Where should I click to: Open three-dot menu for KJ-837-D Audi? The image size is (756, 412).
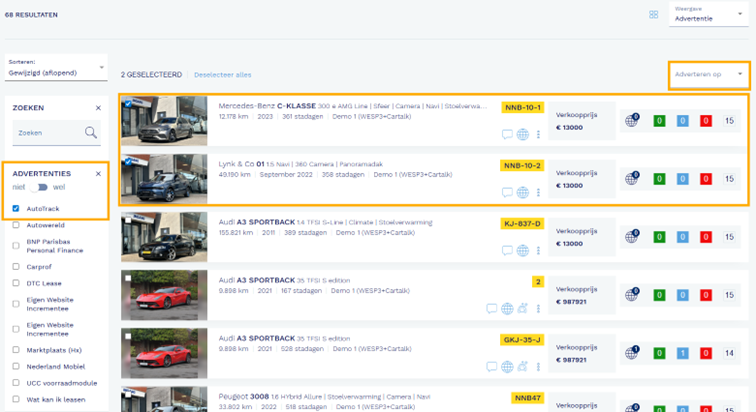point(538,251)
